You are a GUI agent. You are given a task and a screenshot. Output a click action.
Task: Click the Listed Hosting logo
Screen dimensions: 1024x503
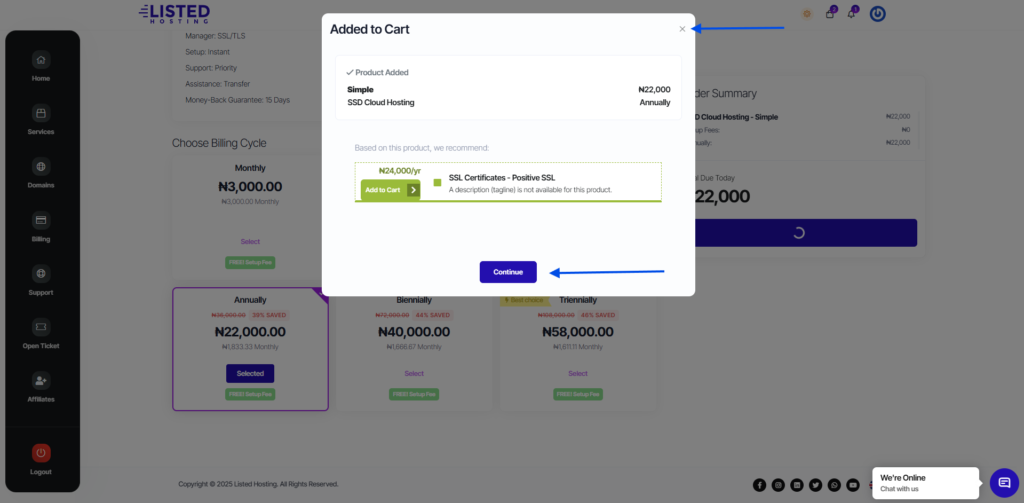(x=175, y=14)
